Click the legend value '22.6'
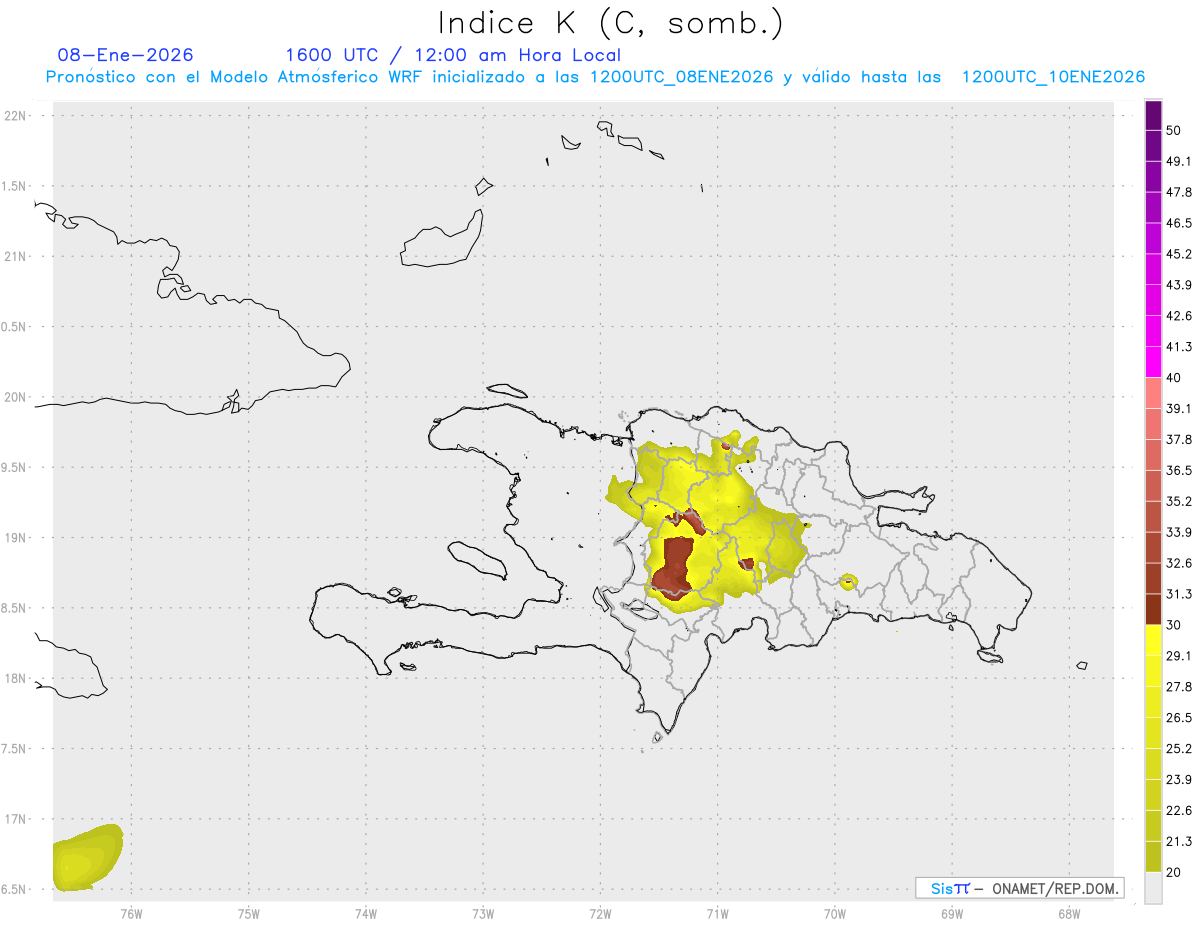 tap(1179, 811)
